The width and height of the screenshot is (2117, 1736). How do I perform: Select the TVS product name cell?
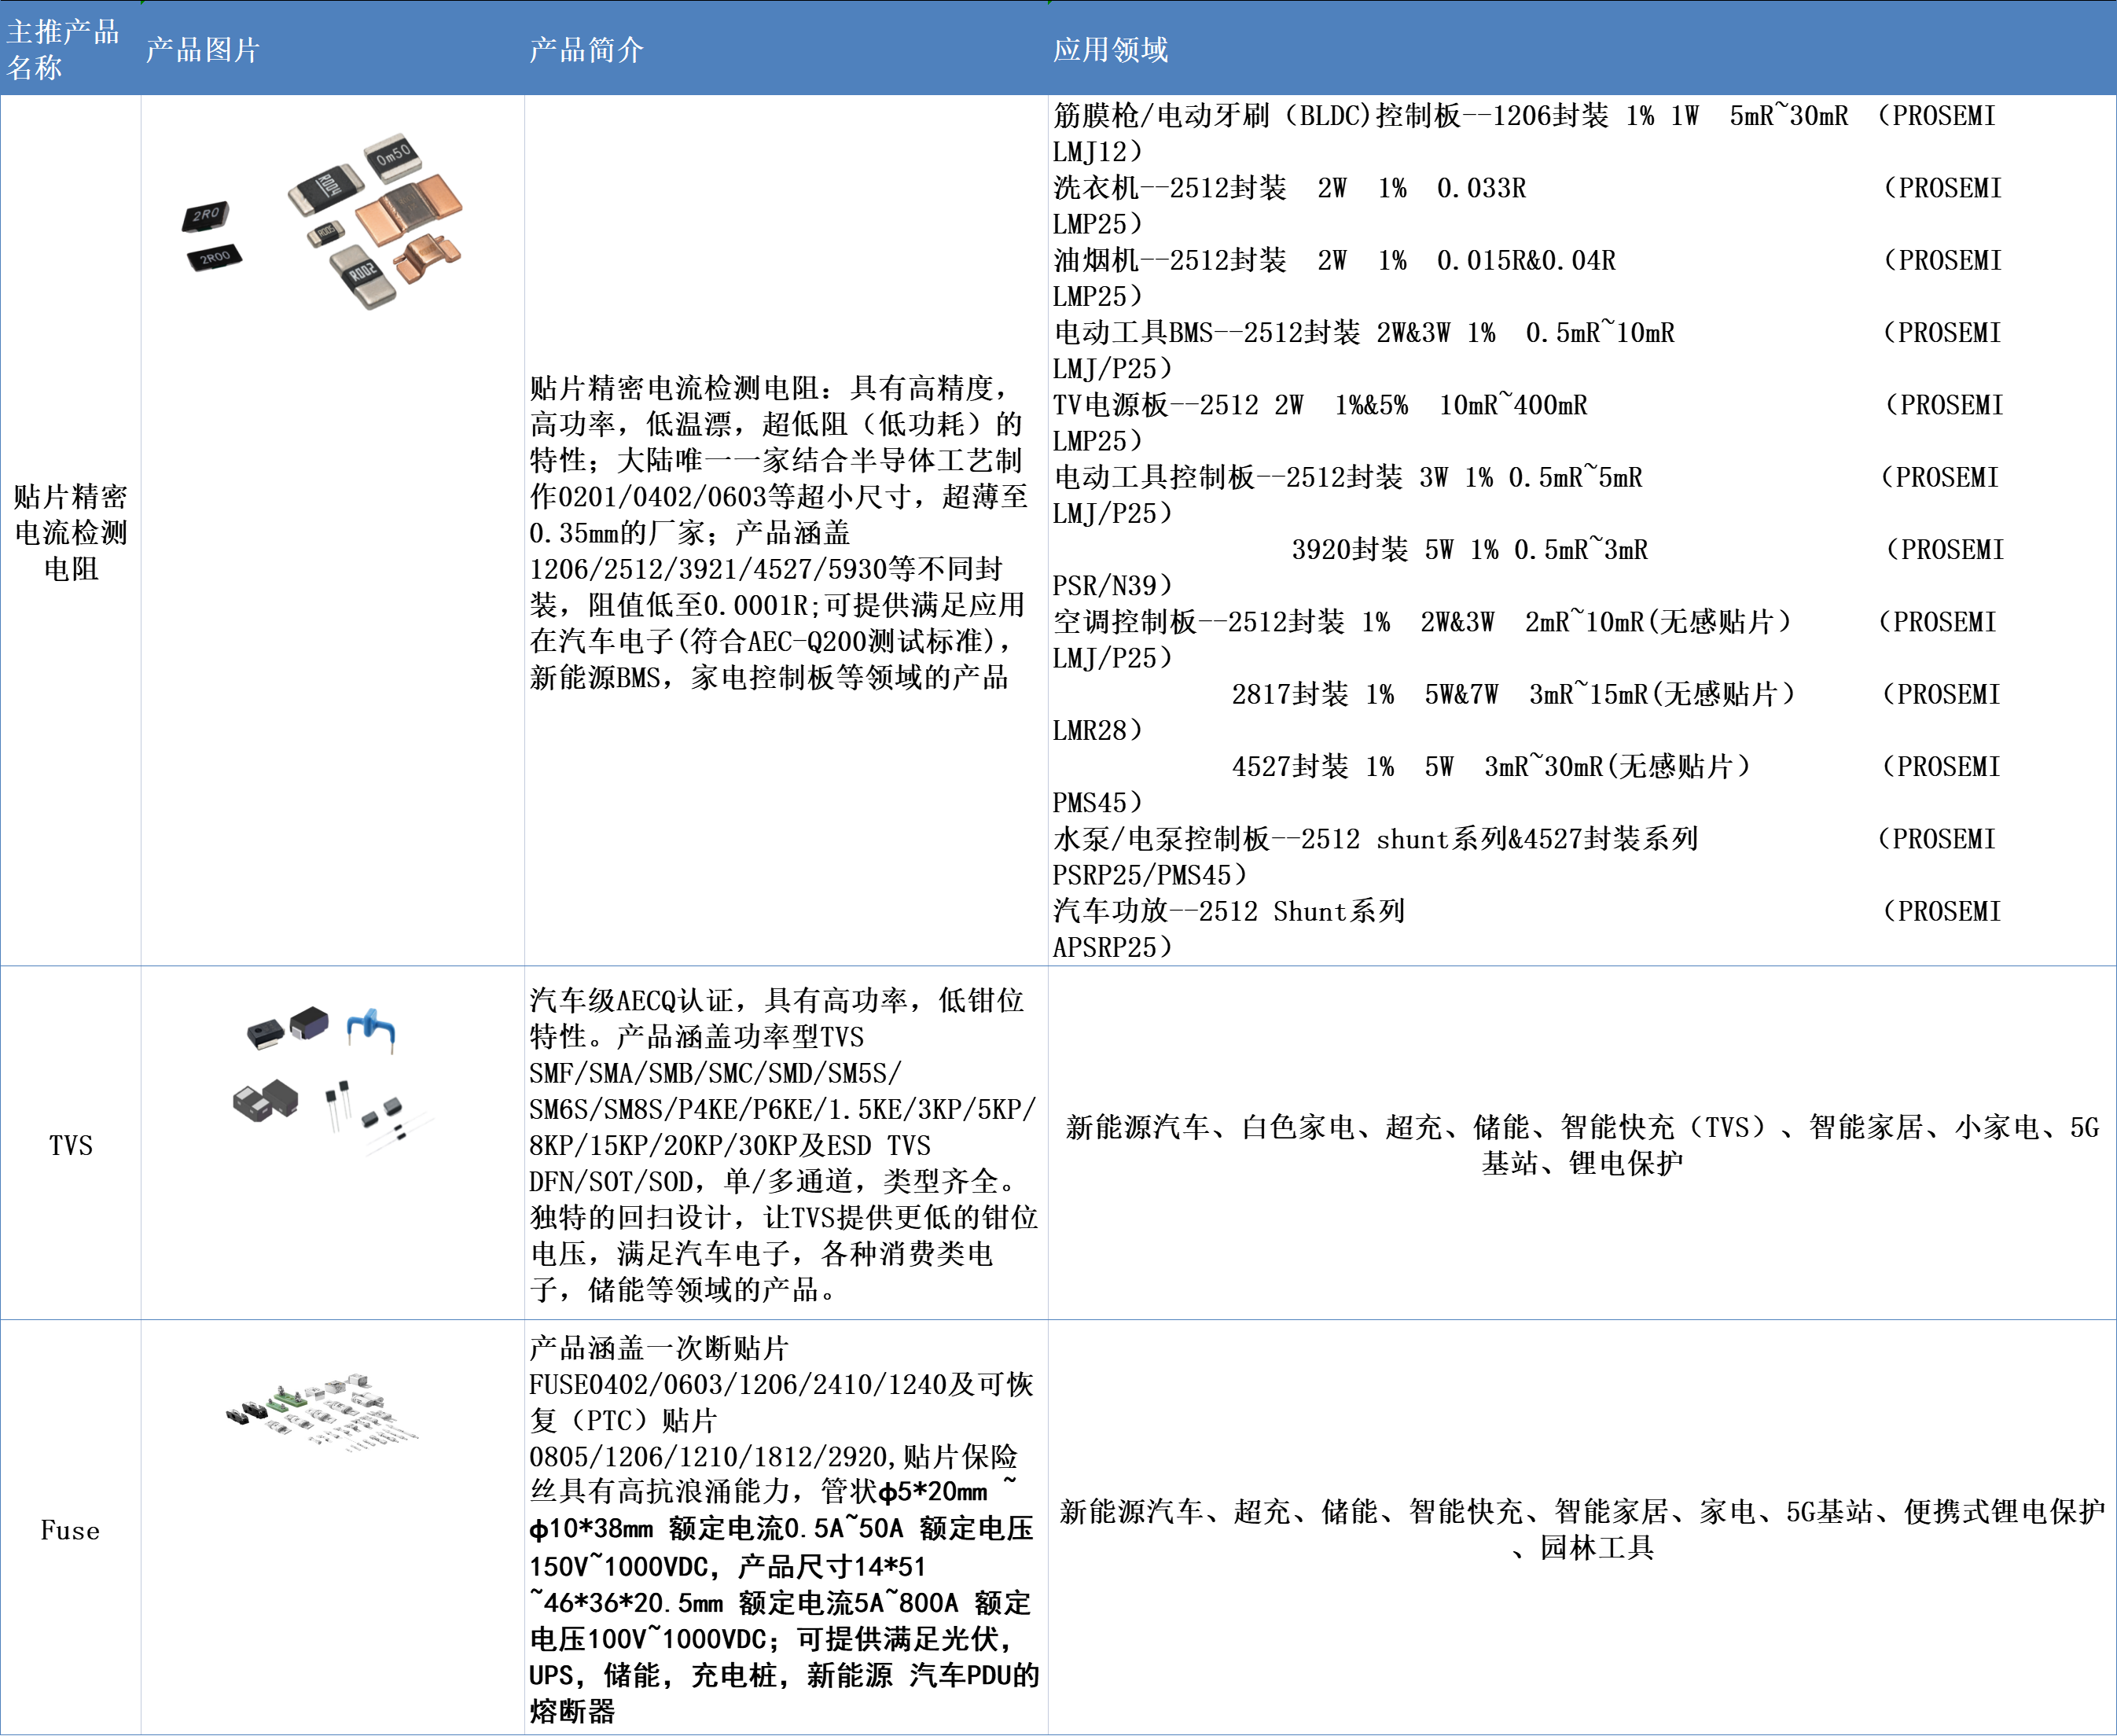pos(70,1143)
